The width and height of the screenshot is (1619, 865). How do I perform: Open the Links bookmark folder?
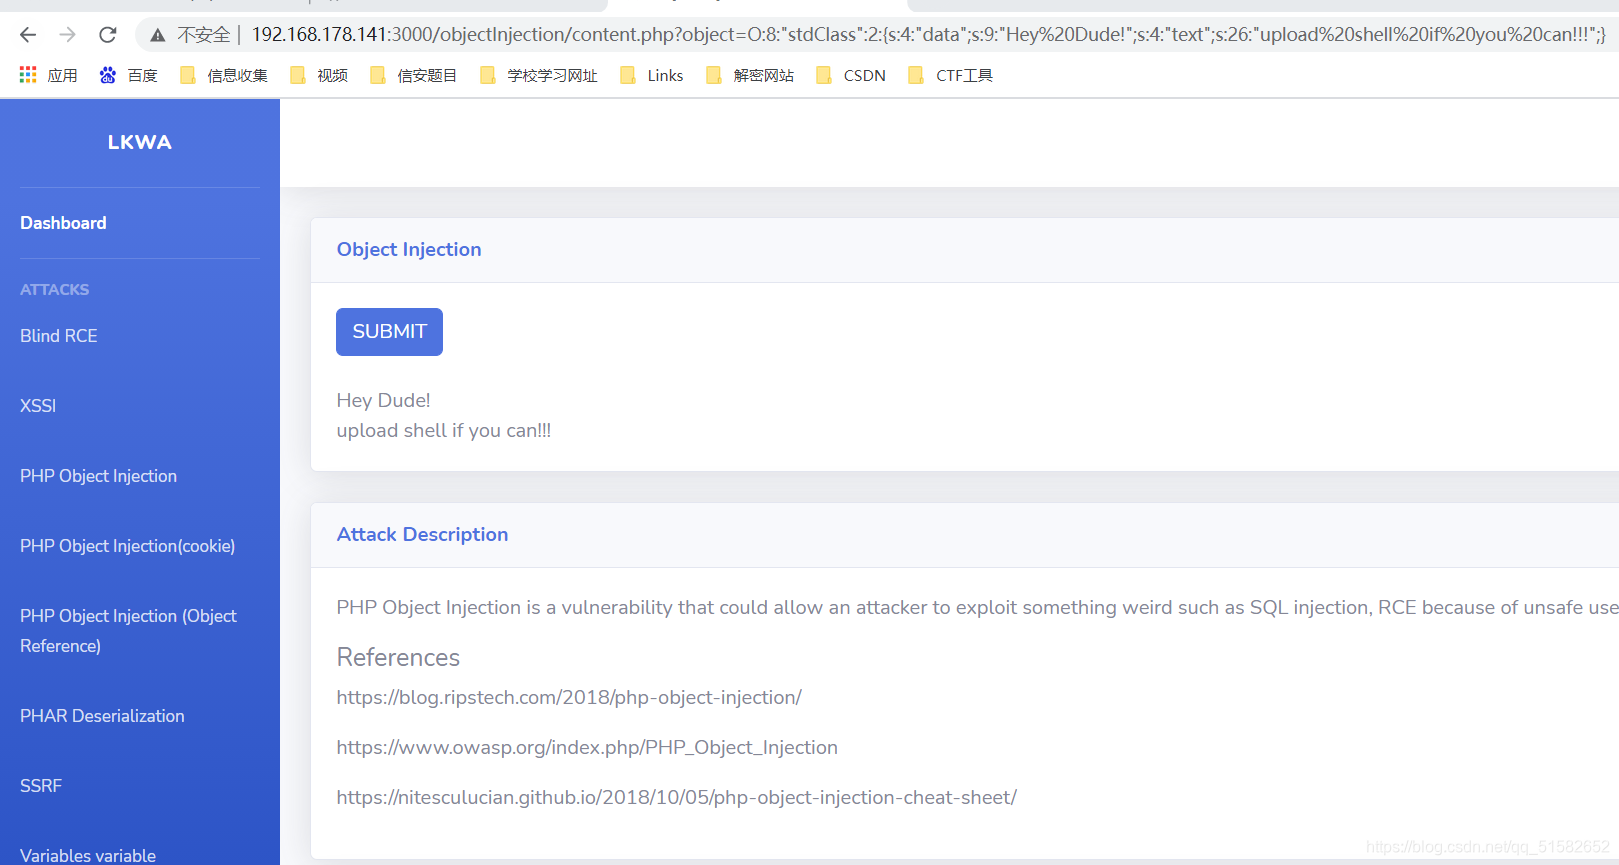(x=652, y=75)
